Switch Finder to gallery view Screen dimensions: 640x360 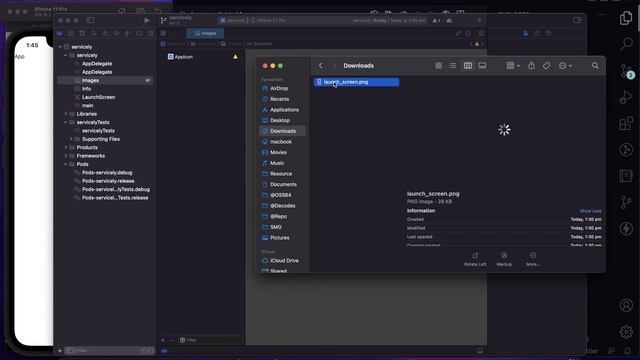[x=482, y=66]
